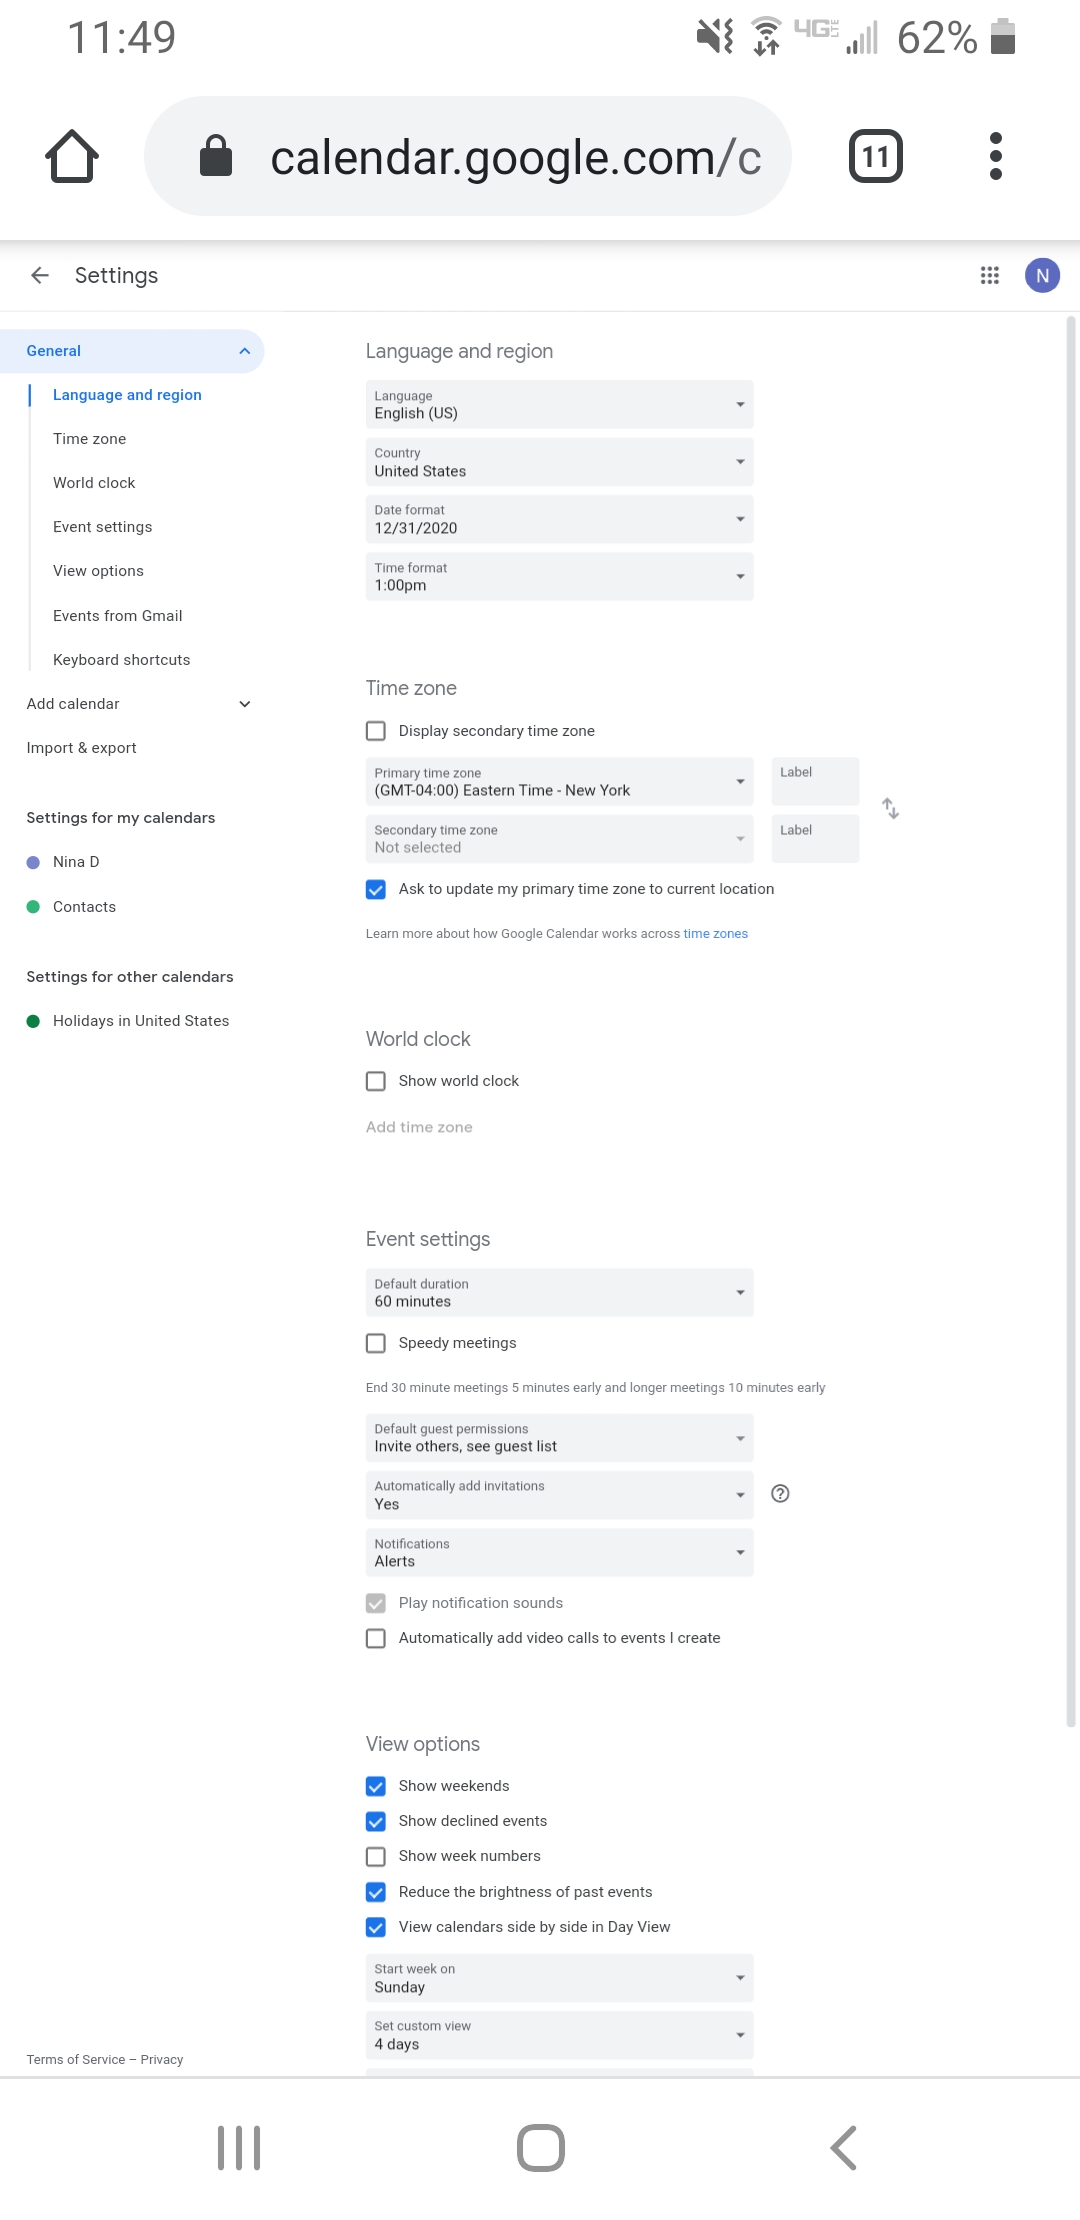Image resolution: width=1080 pixels, height=2220 pixels.
Task: Open the time zones help link
Action: point(715,934)
